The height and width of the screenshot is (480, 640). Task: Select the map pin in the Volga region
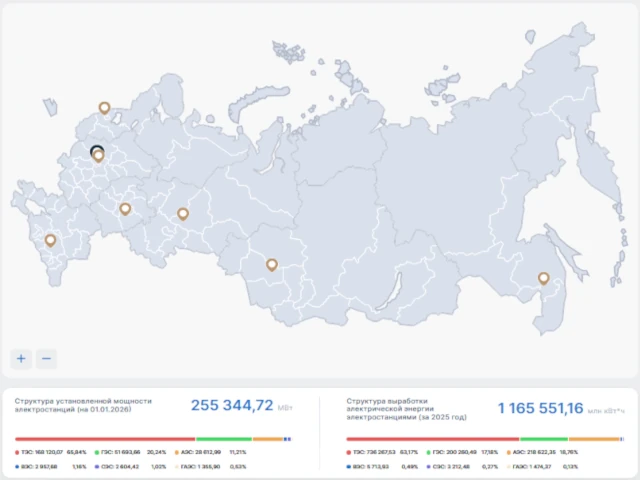click(125, 209)
